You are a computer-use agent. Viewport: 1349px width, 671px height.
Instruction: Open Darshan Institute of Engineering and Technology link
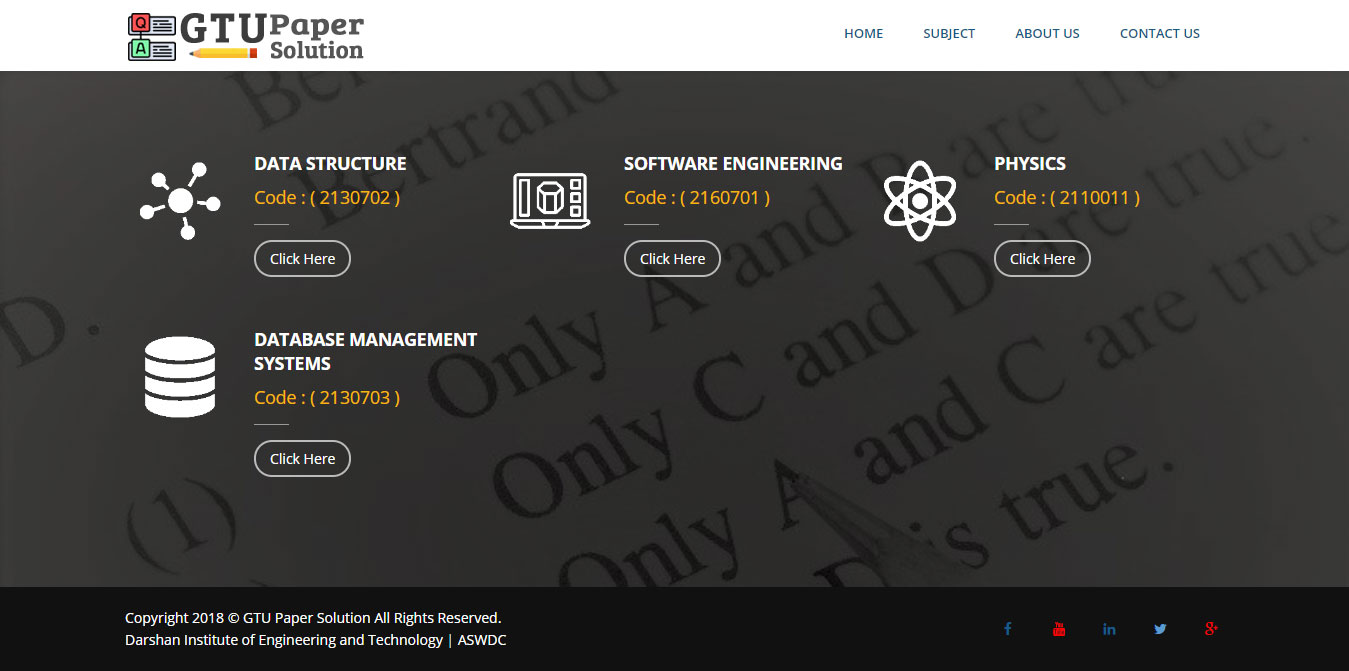click(284, 640)
